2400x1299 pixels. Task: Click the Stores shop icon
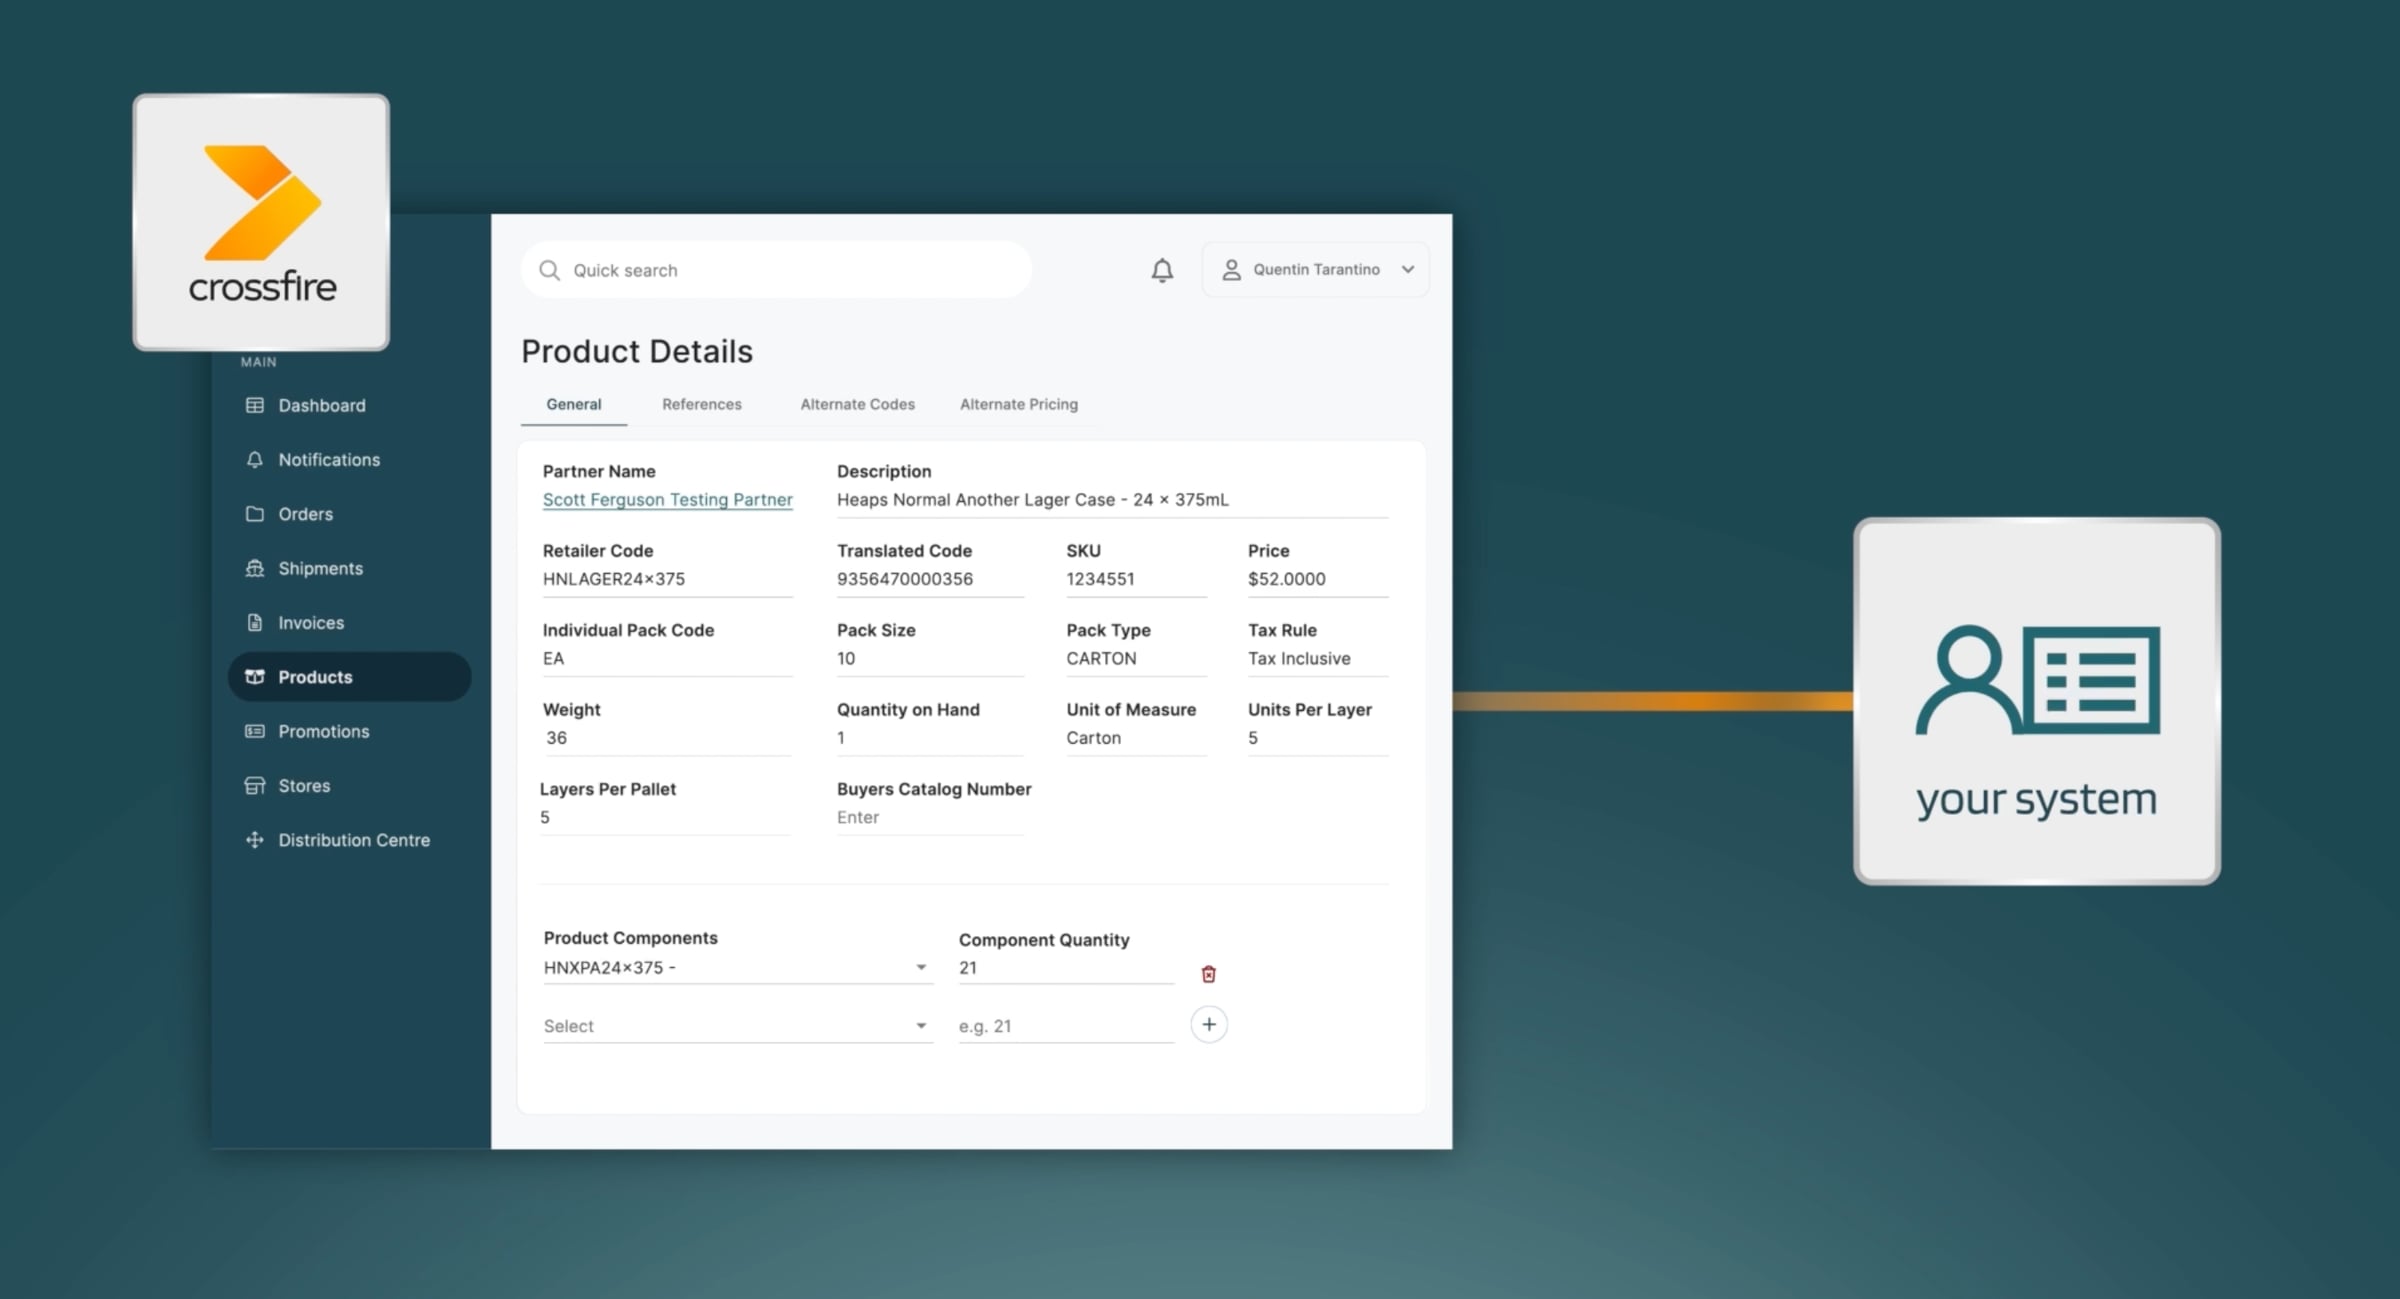pyautogui.click(x=255, y=785)
